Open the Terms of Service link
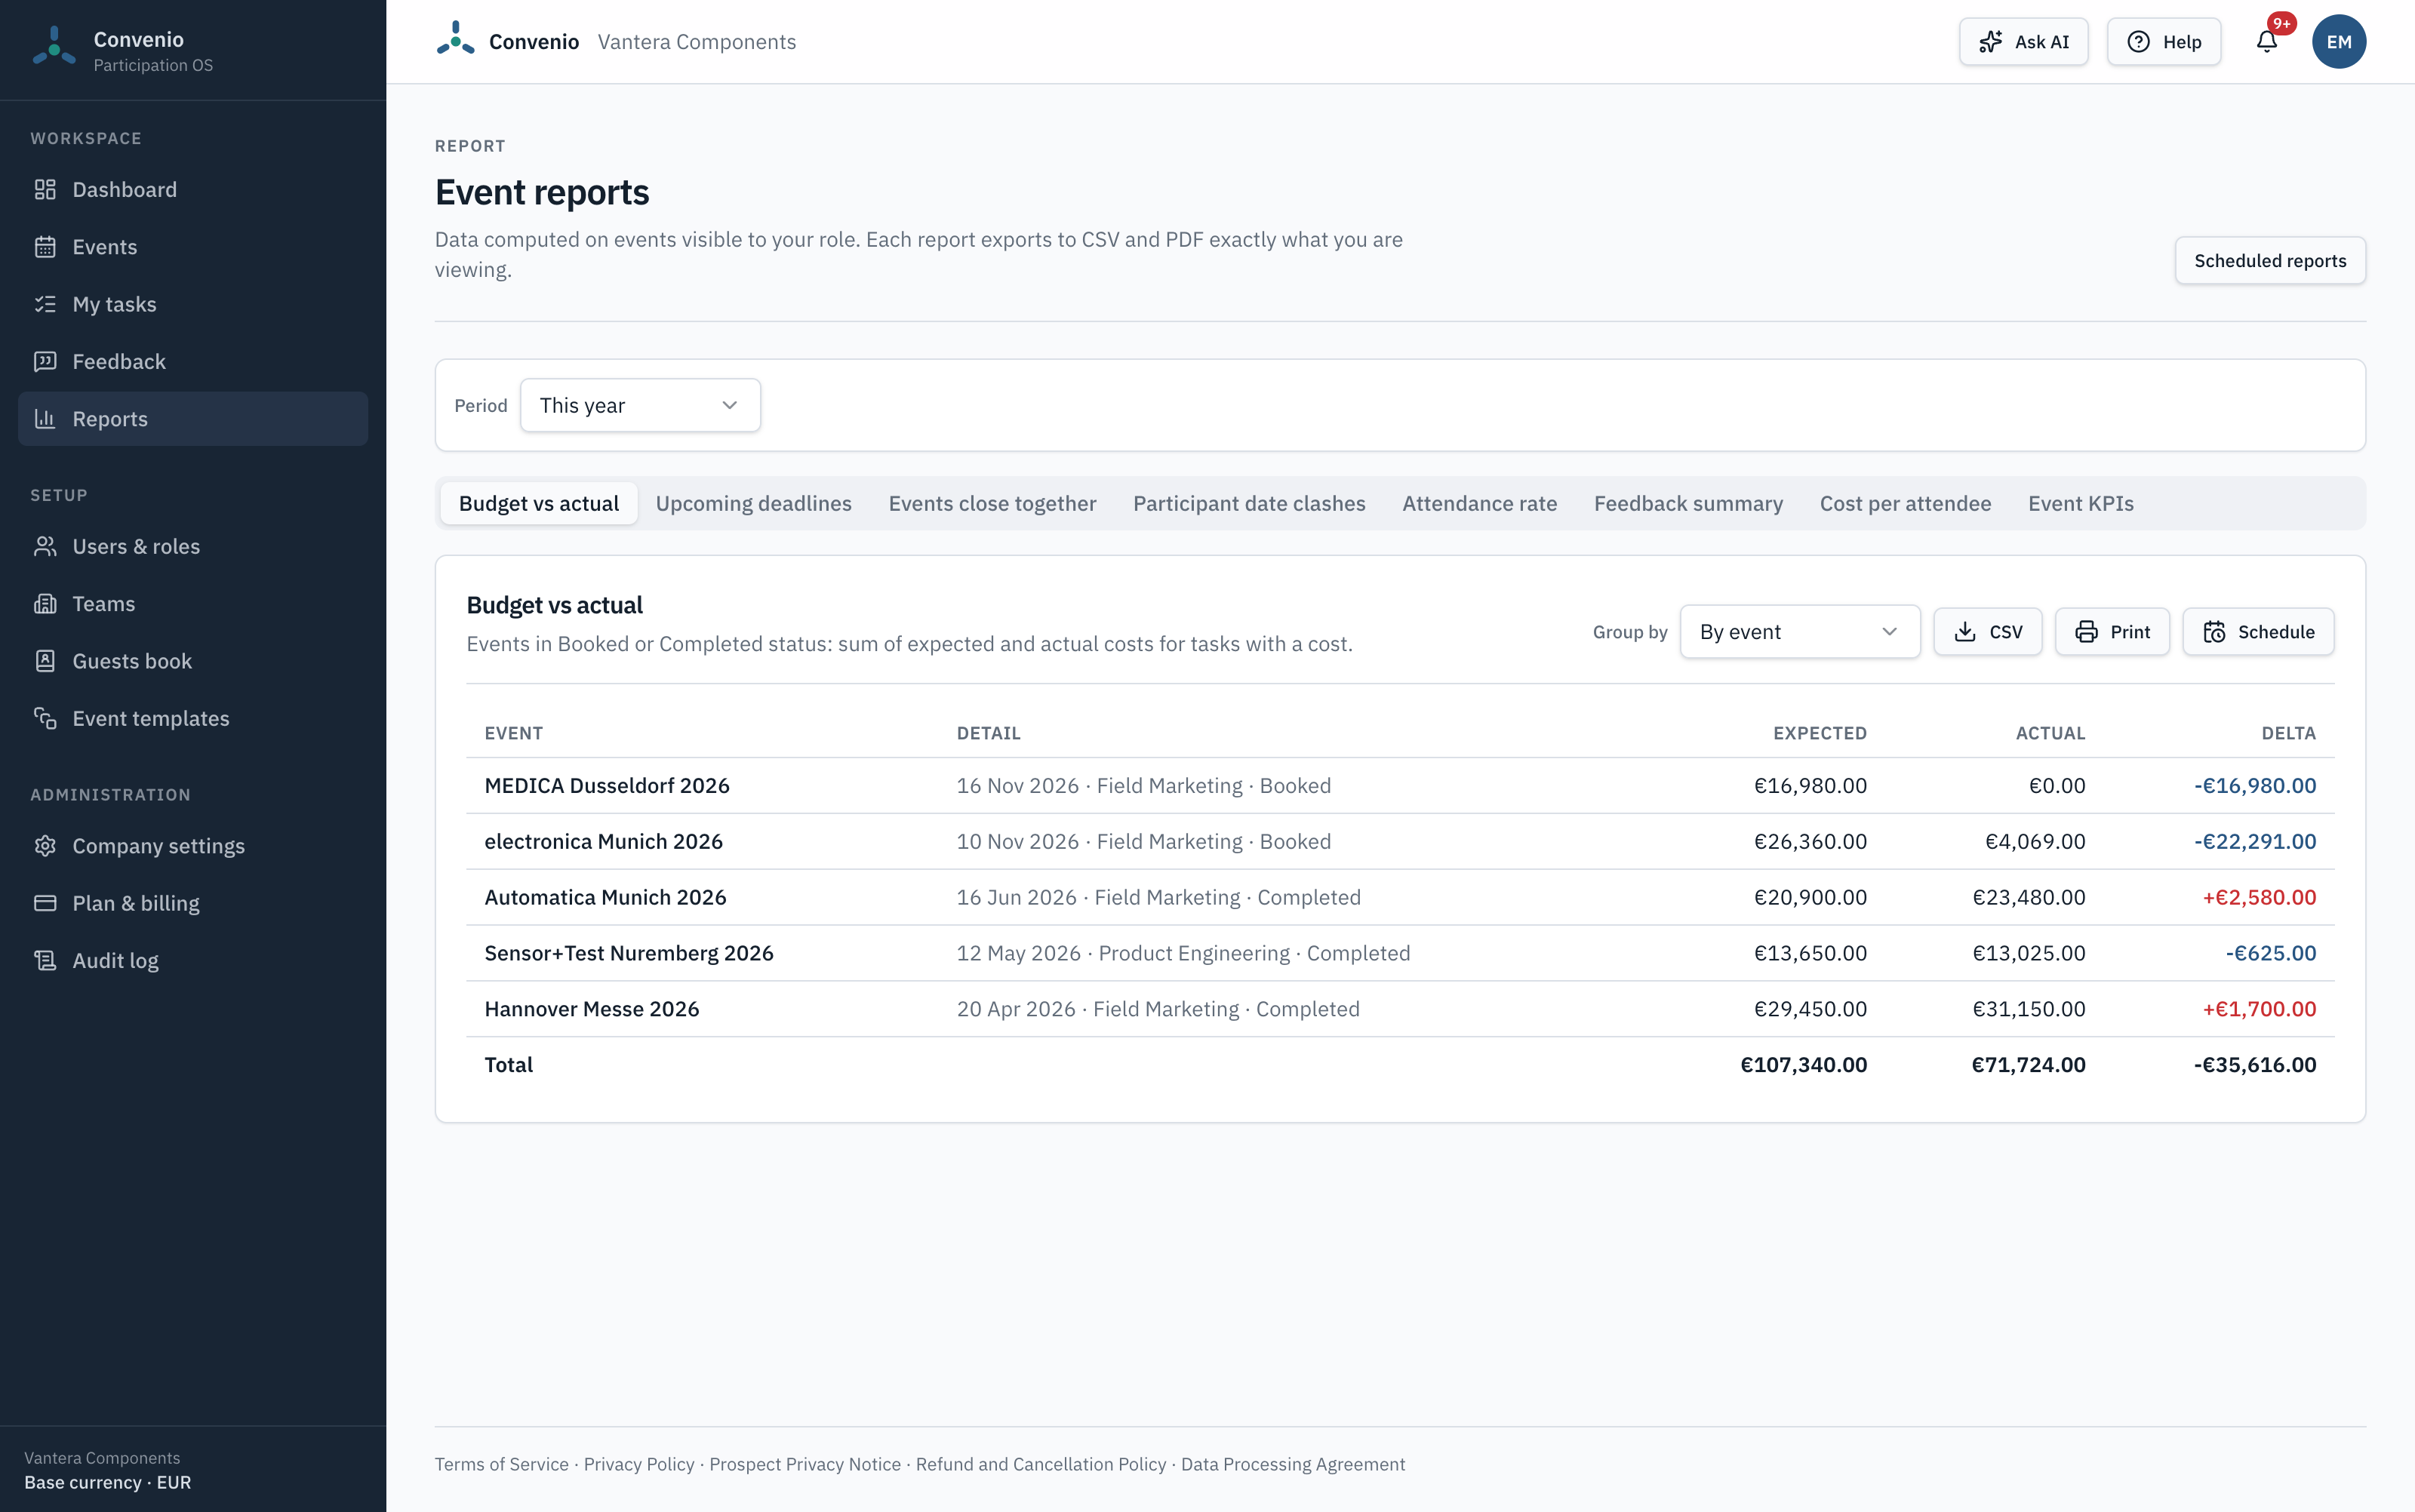 coord(501,1464)
